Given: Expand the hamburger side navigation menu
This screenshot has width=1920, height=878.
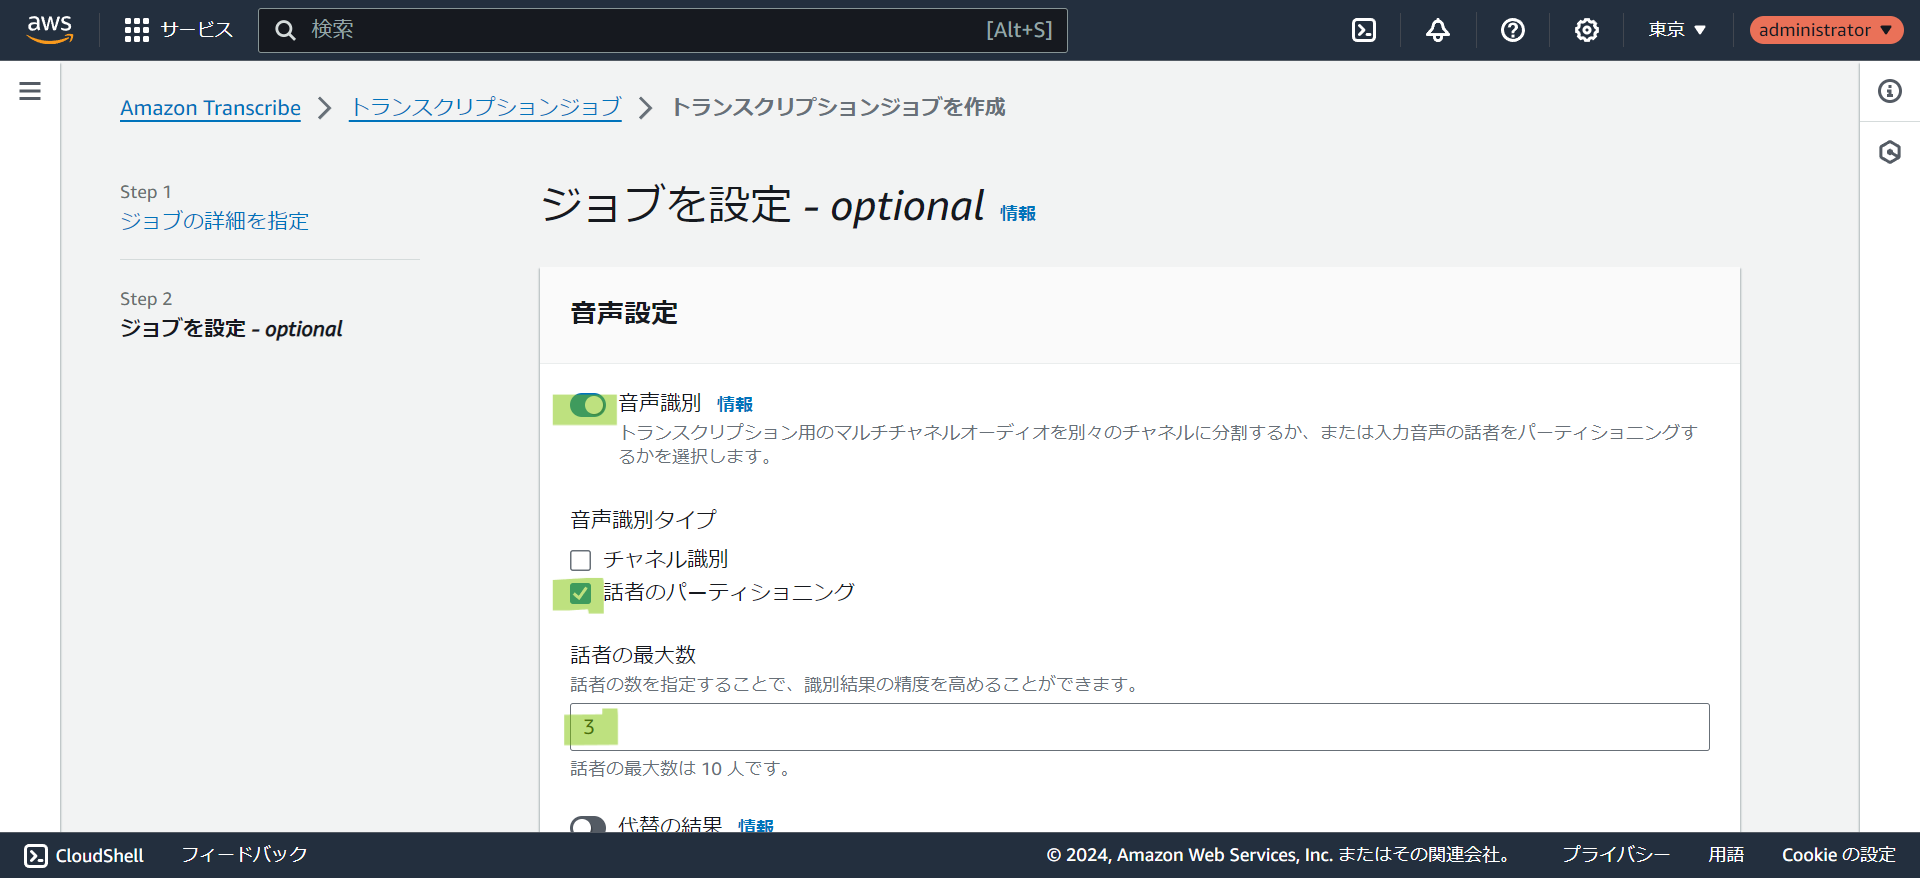Looking at the screenshot, I should pyautogui.click(x=30, y=91).
